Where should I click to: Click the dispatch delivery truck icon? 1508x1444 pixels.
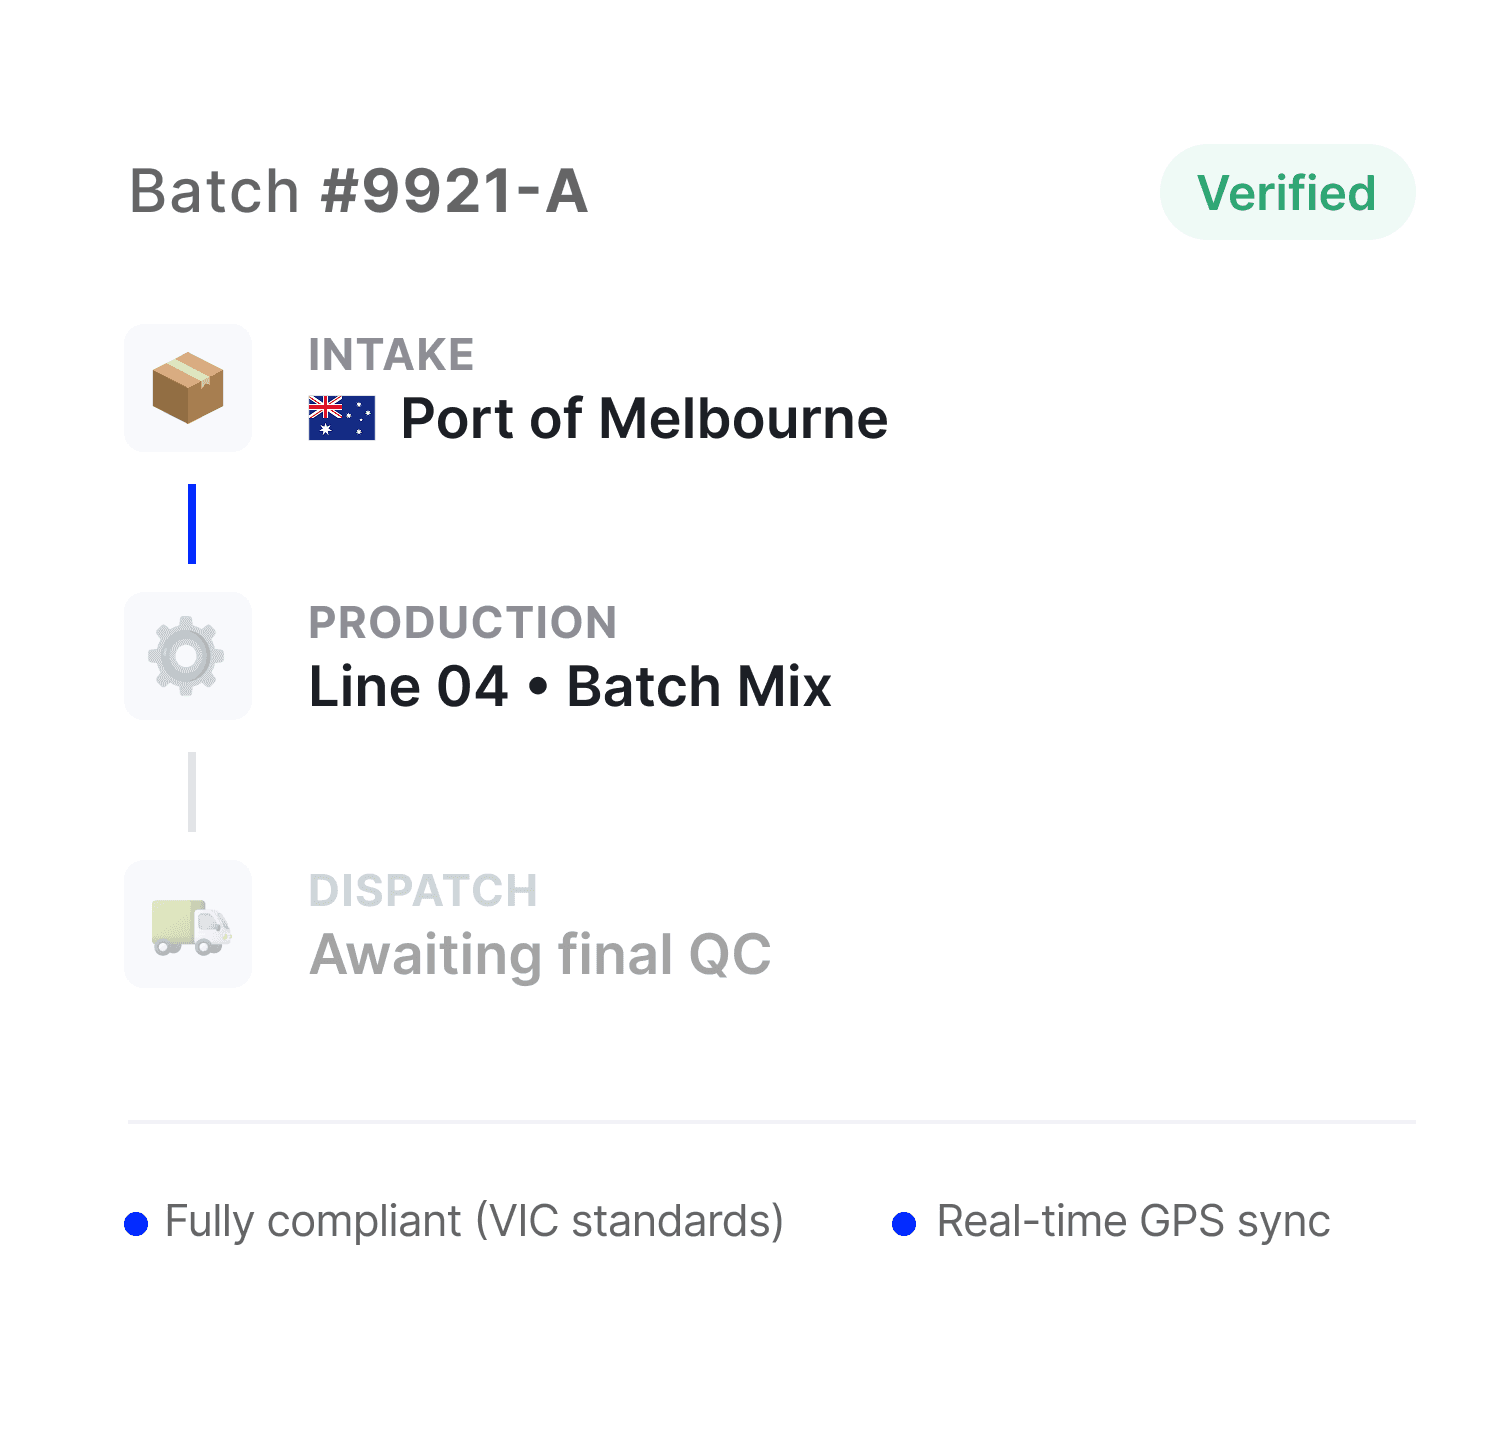[x=188, y=924]
